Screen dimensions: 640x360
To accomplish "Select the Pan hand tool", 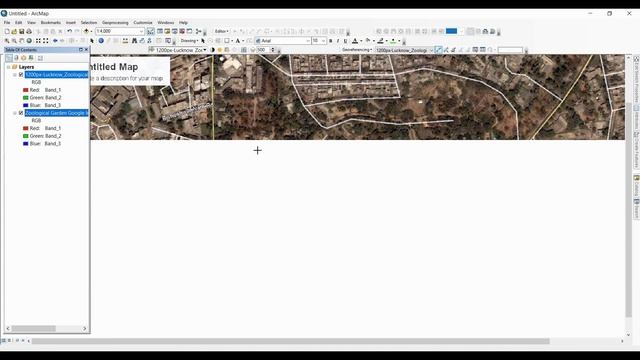I will [22, 41].
